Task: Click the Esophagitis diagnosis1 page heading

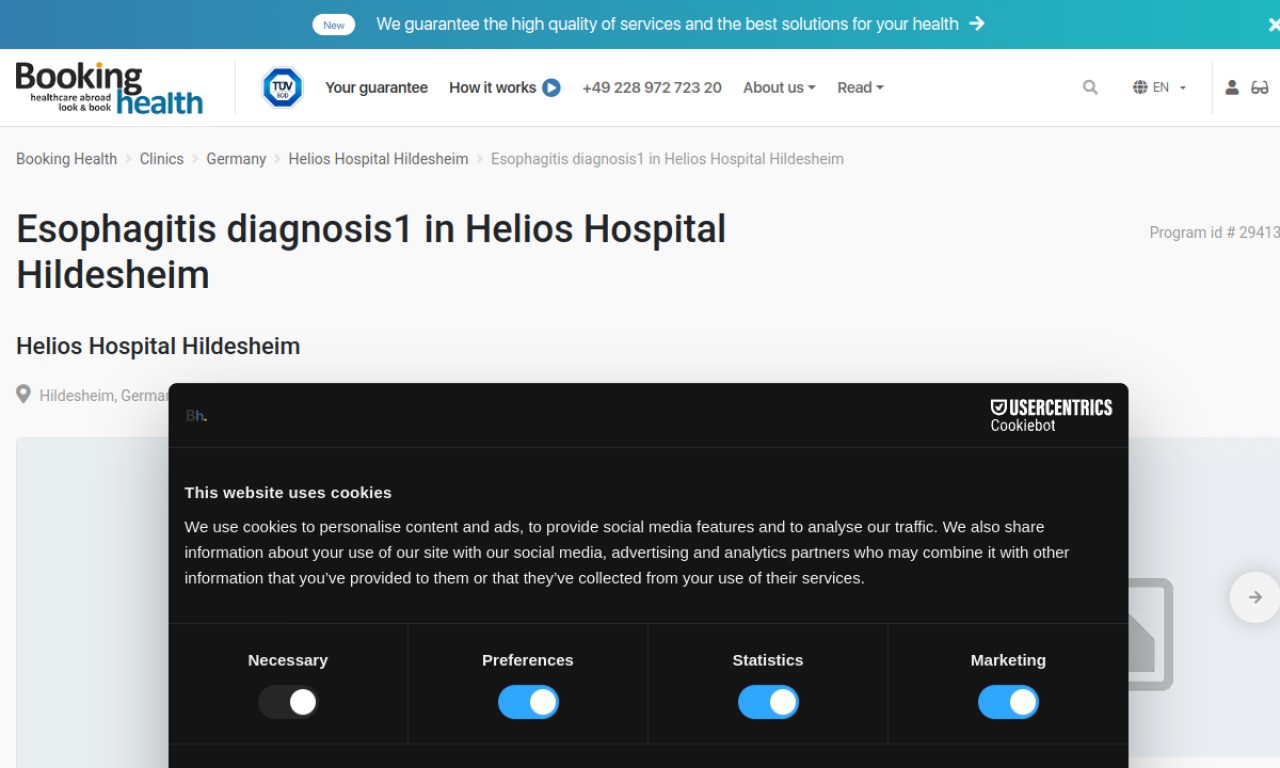Action: click(x=371, y=252)
